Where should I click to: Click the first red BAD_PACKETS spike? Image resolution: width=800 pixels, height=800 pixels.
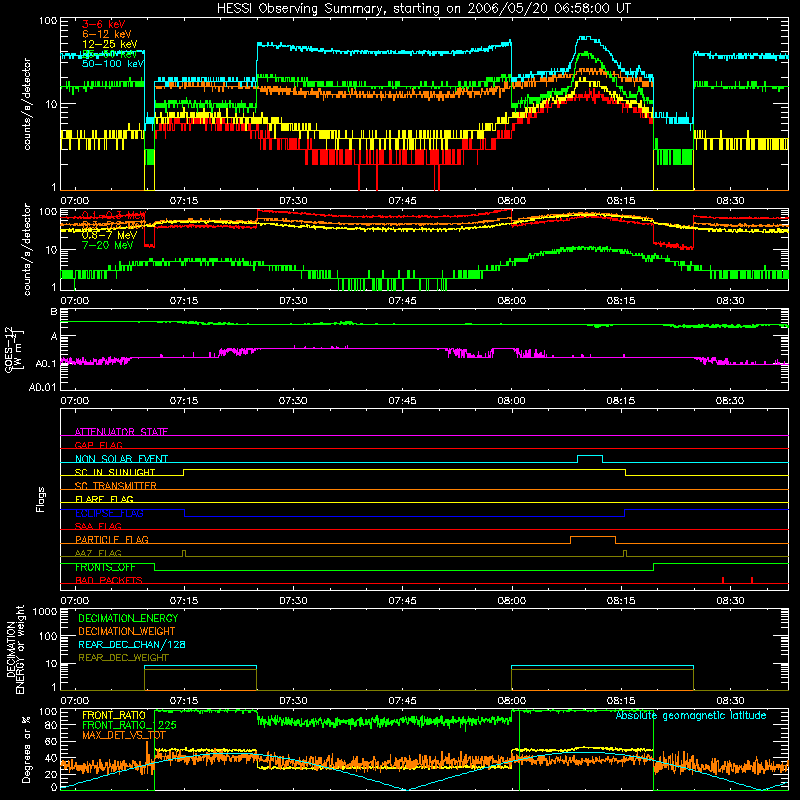[x=723, y=580]
